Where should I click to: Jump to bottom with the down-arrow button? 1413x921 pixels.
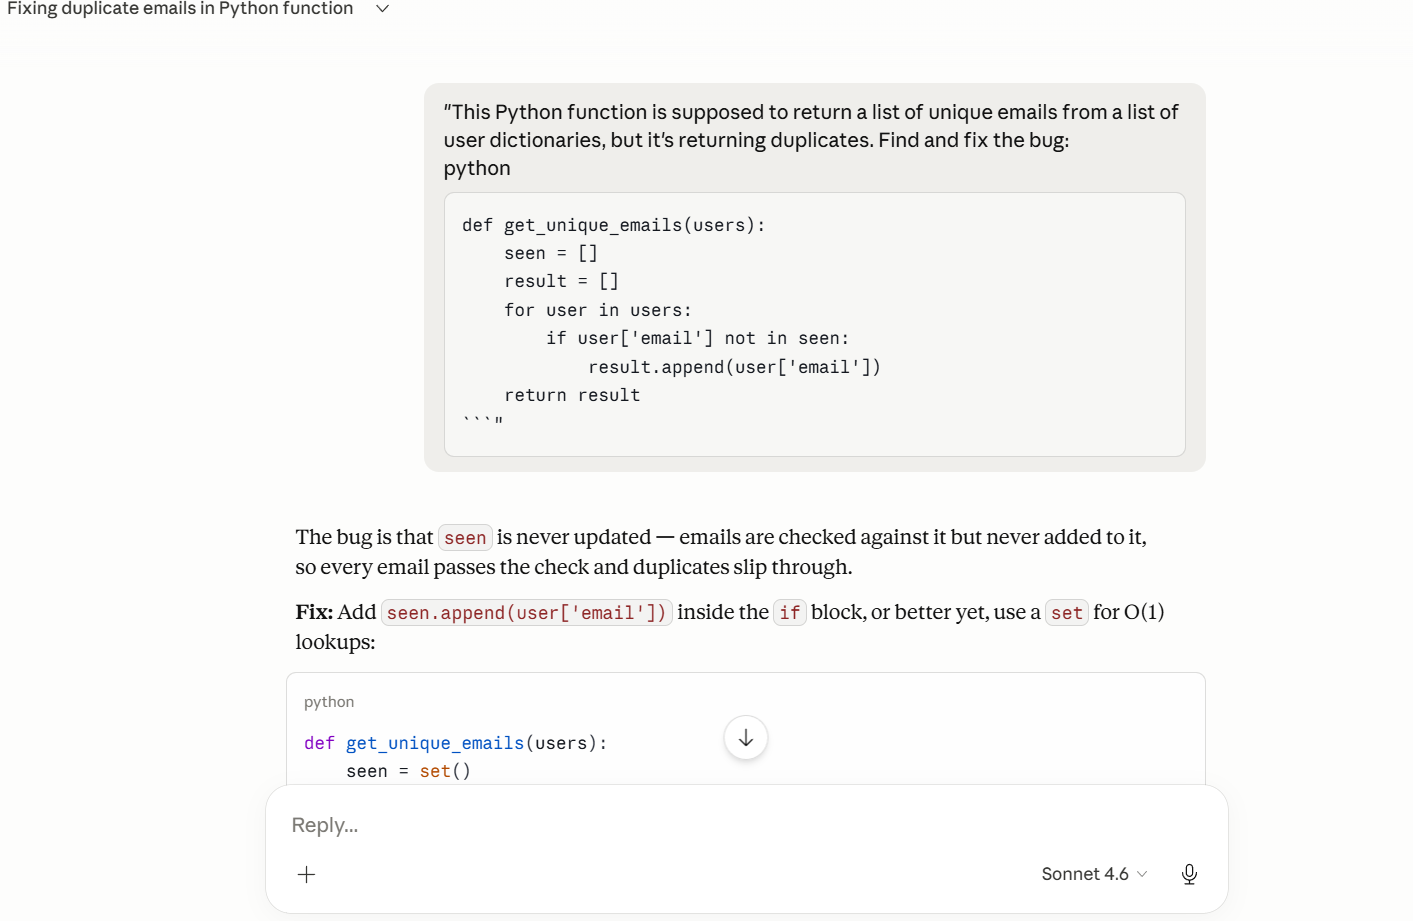(746, 738)
